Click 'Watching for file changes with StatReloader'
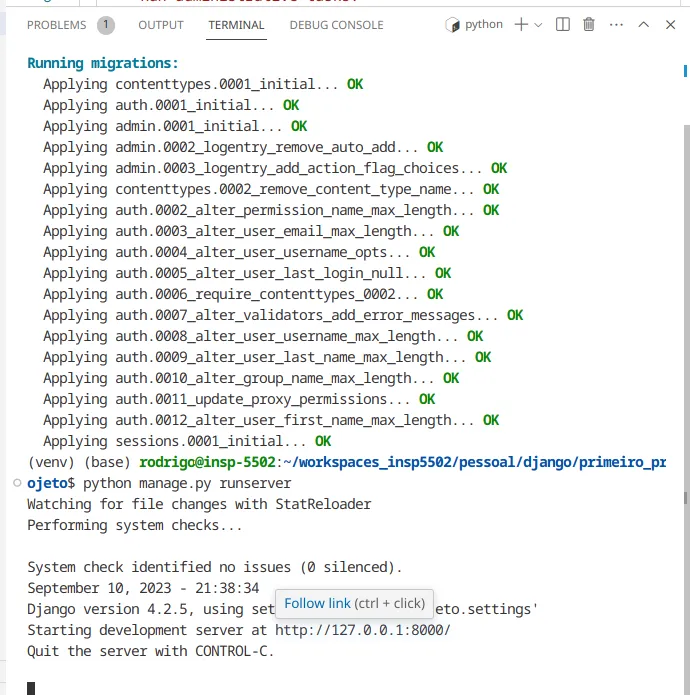Viewport: 690px width, 695px height. coord(199,504)
